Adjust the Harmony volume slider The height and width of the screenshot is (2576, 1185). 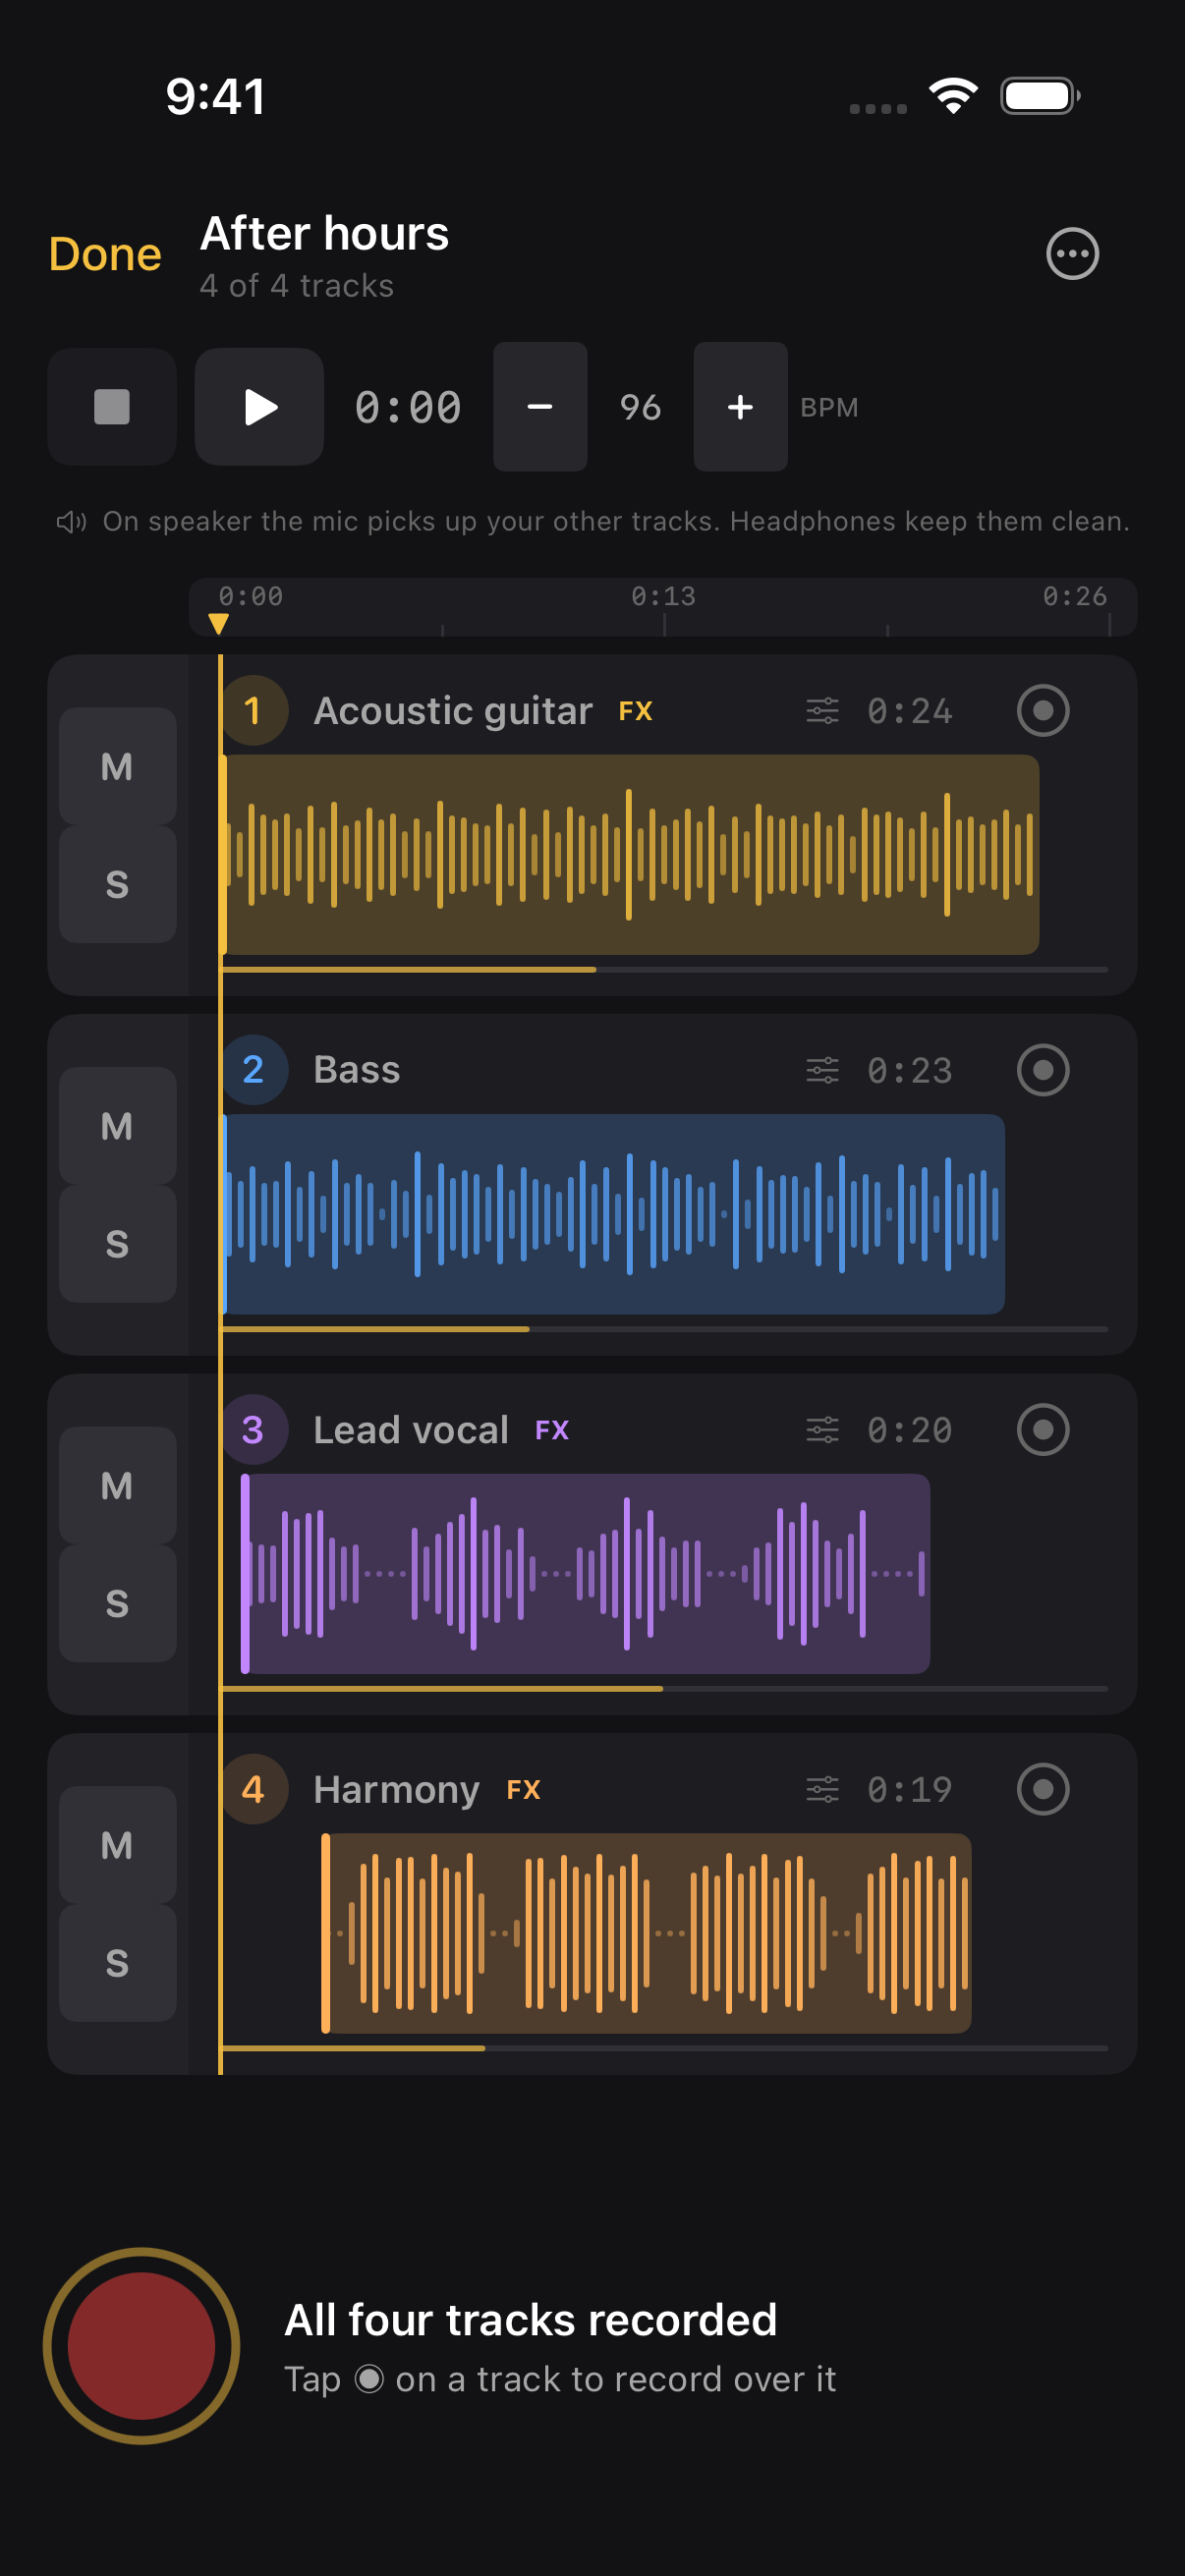click(x=664, y=2048)
